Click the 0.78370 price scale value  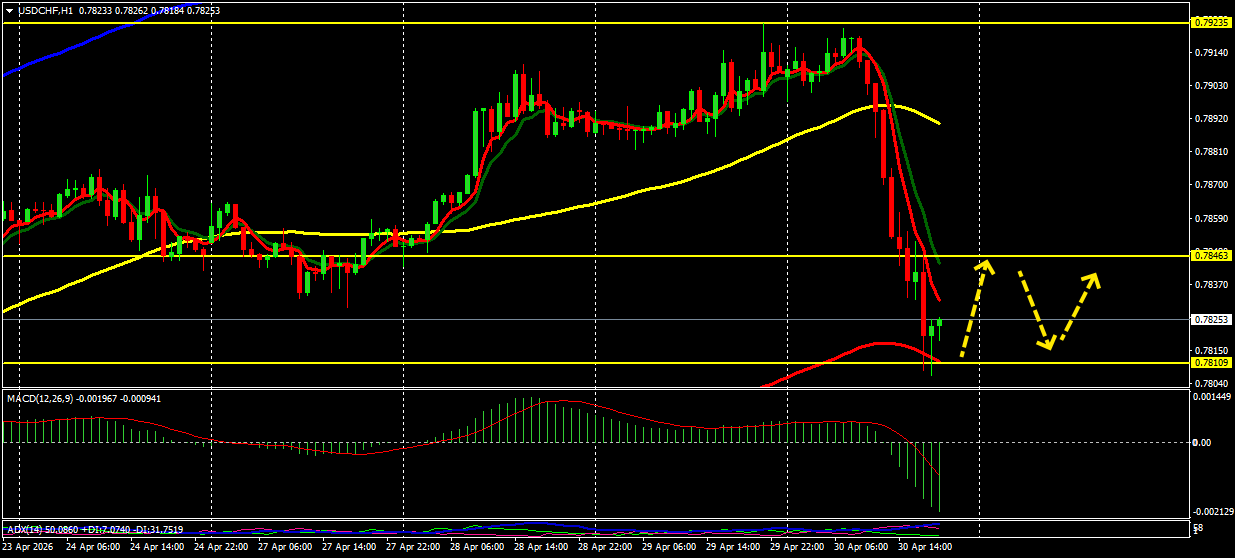pyautogui.click(x=1212, y=285)
